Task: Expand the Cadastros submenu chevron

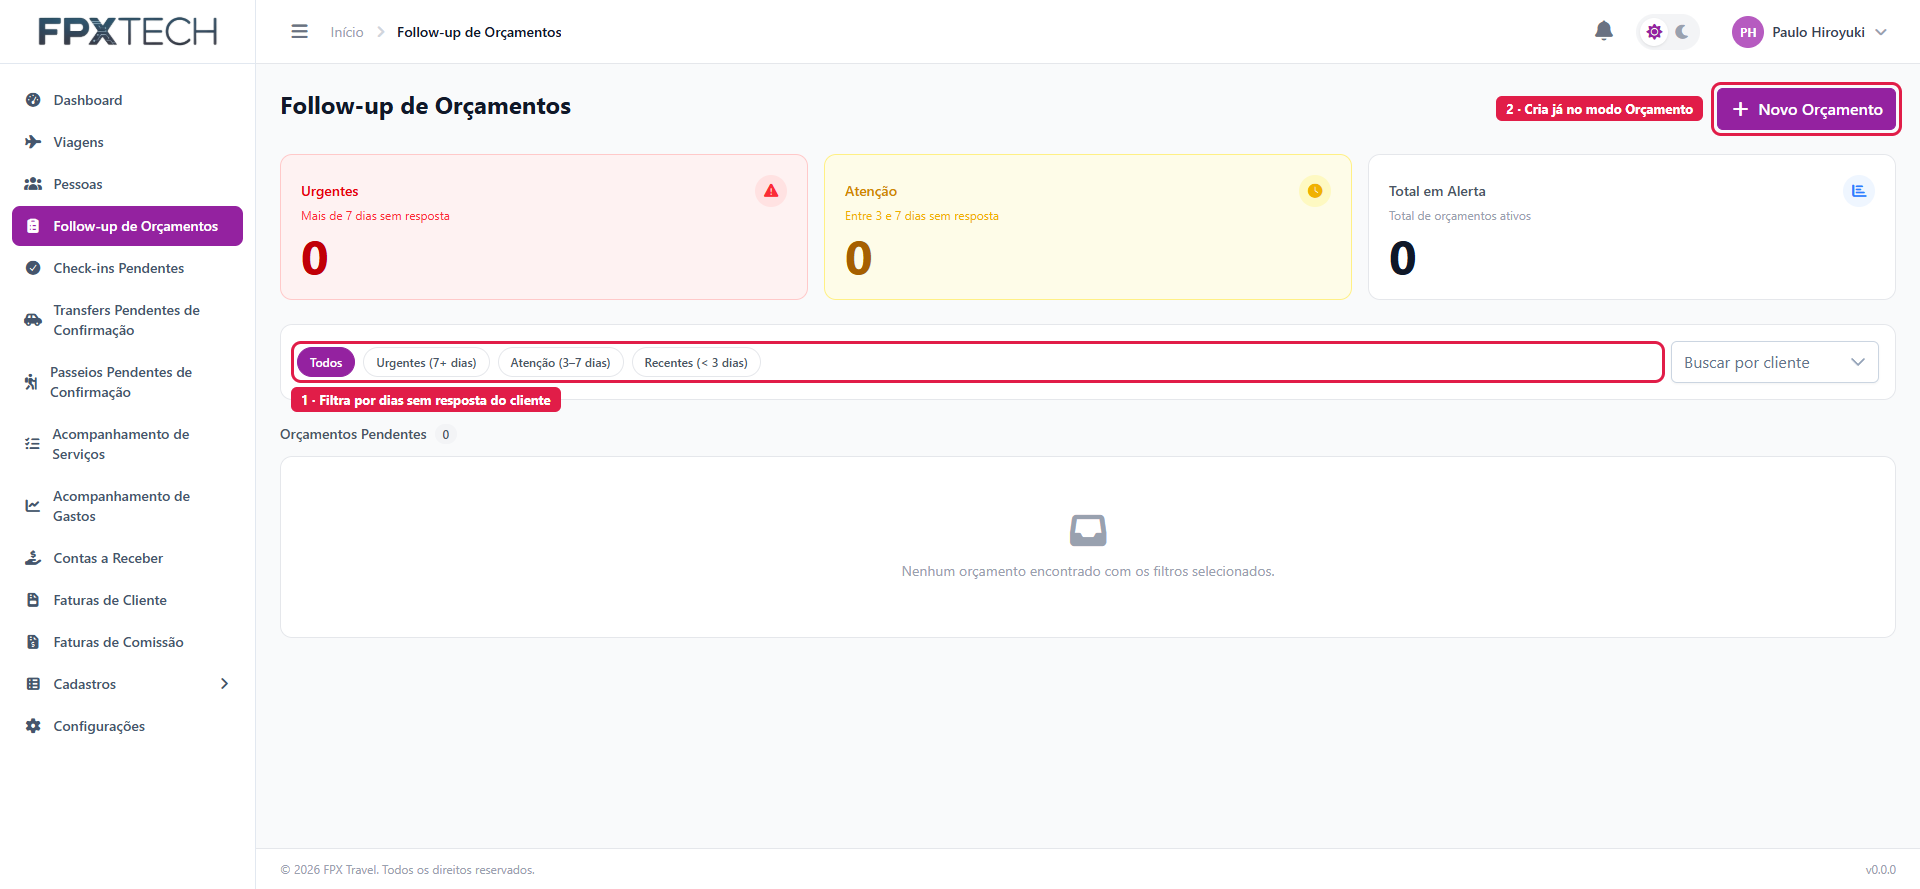Action: 224,684
